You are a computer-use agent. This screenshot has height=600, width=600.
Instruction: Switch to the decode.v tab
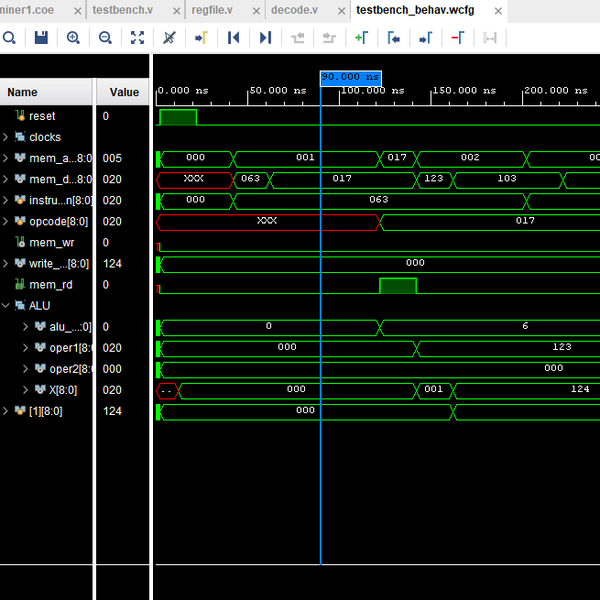tap(294, 10)
